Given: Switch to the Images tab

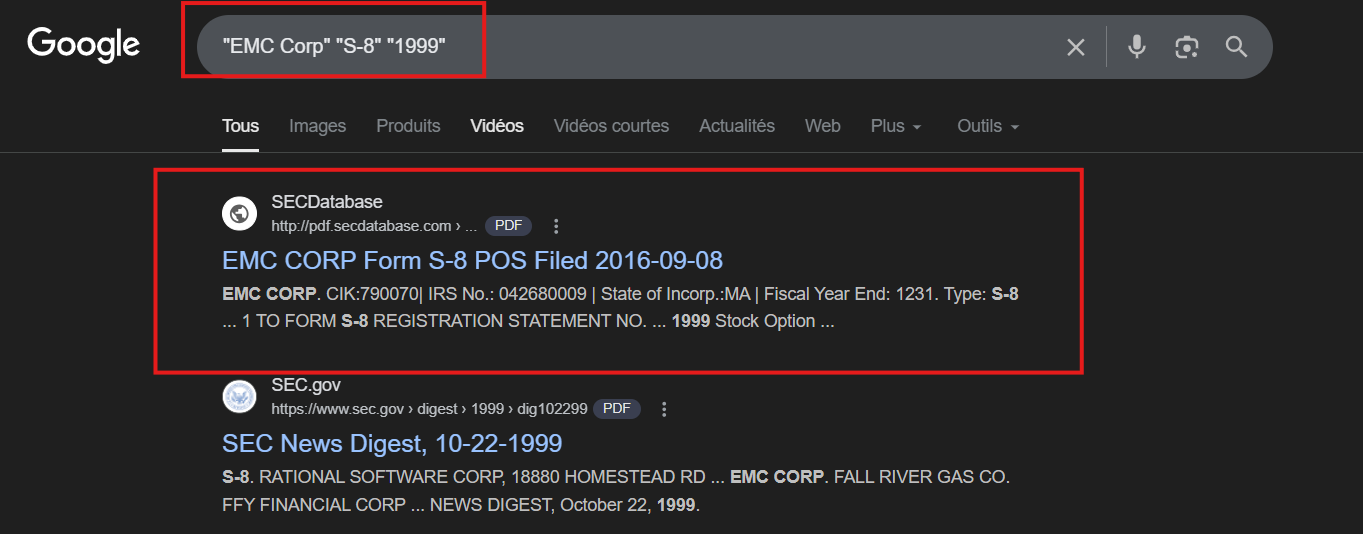Looking at the screenshot, I should tap(317, 126).
